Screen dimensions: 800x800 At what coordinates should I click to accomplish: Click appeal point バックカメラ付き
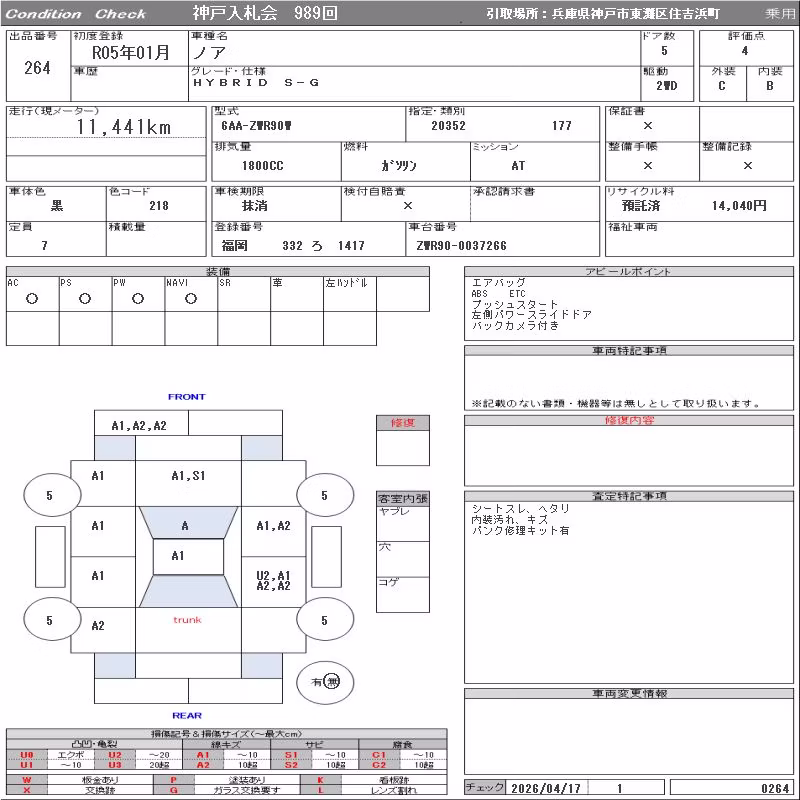(515, 326)
